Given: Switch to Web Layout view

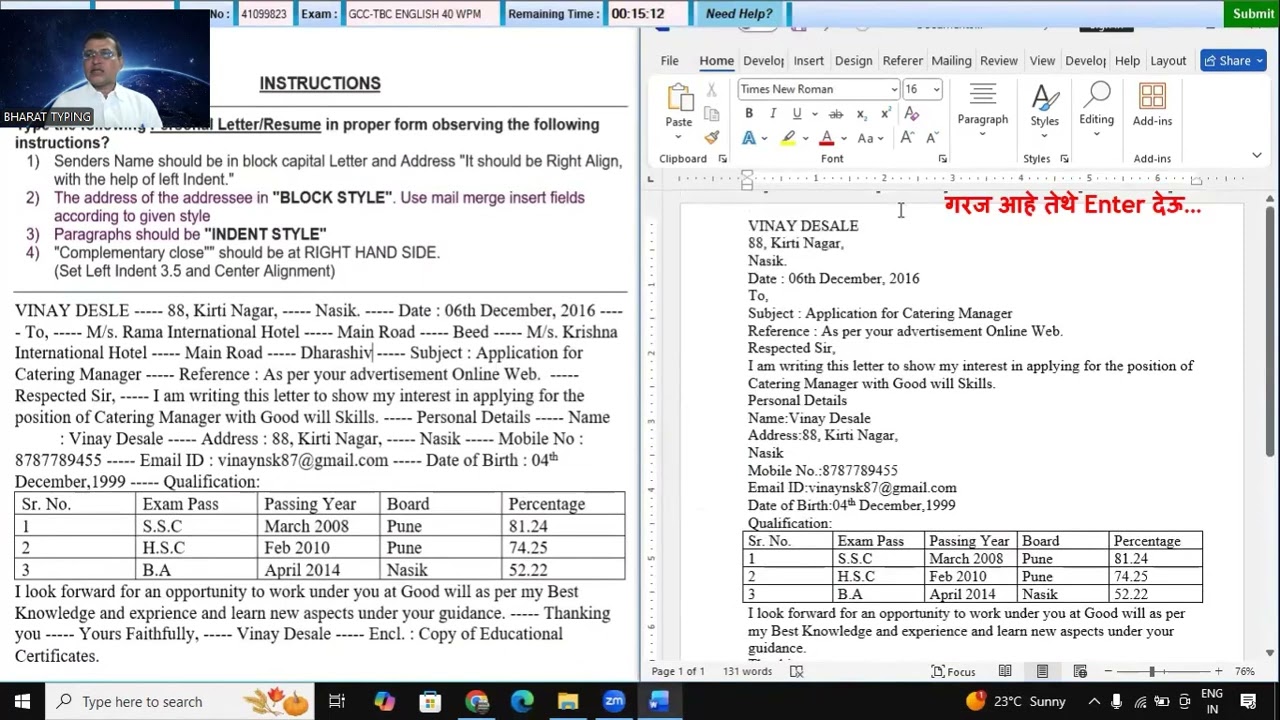Looking at the screenshot, I should pyautogui.click(x=1080, y=671).
